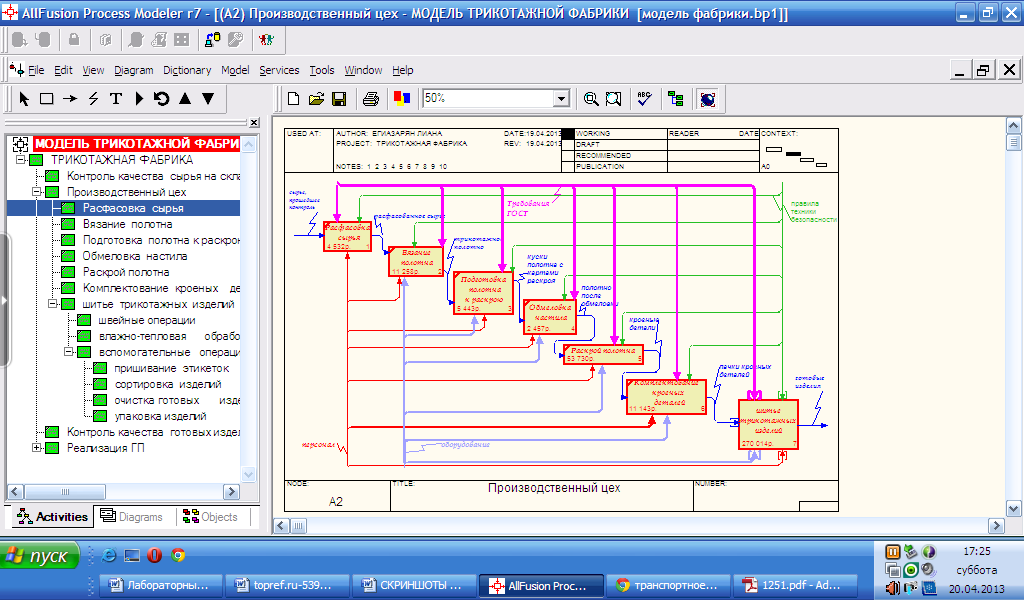Screen dimensions: 1024x600
Task: Click the шитье трикотажных изделий box in diagram
Action: click(768, 423)
